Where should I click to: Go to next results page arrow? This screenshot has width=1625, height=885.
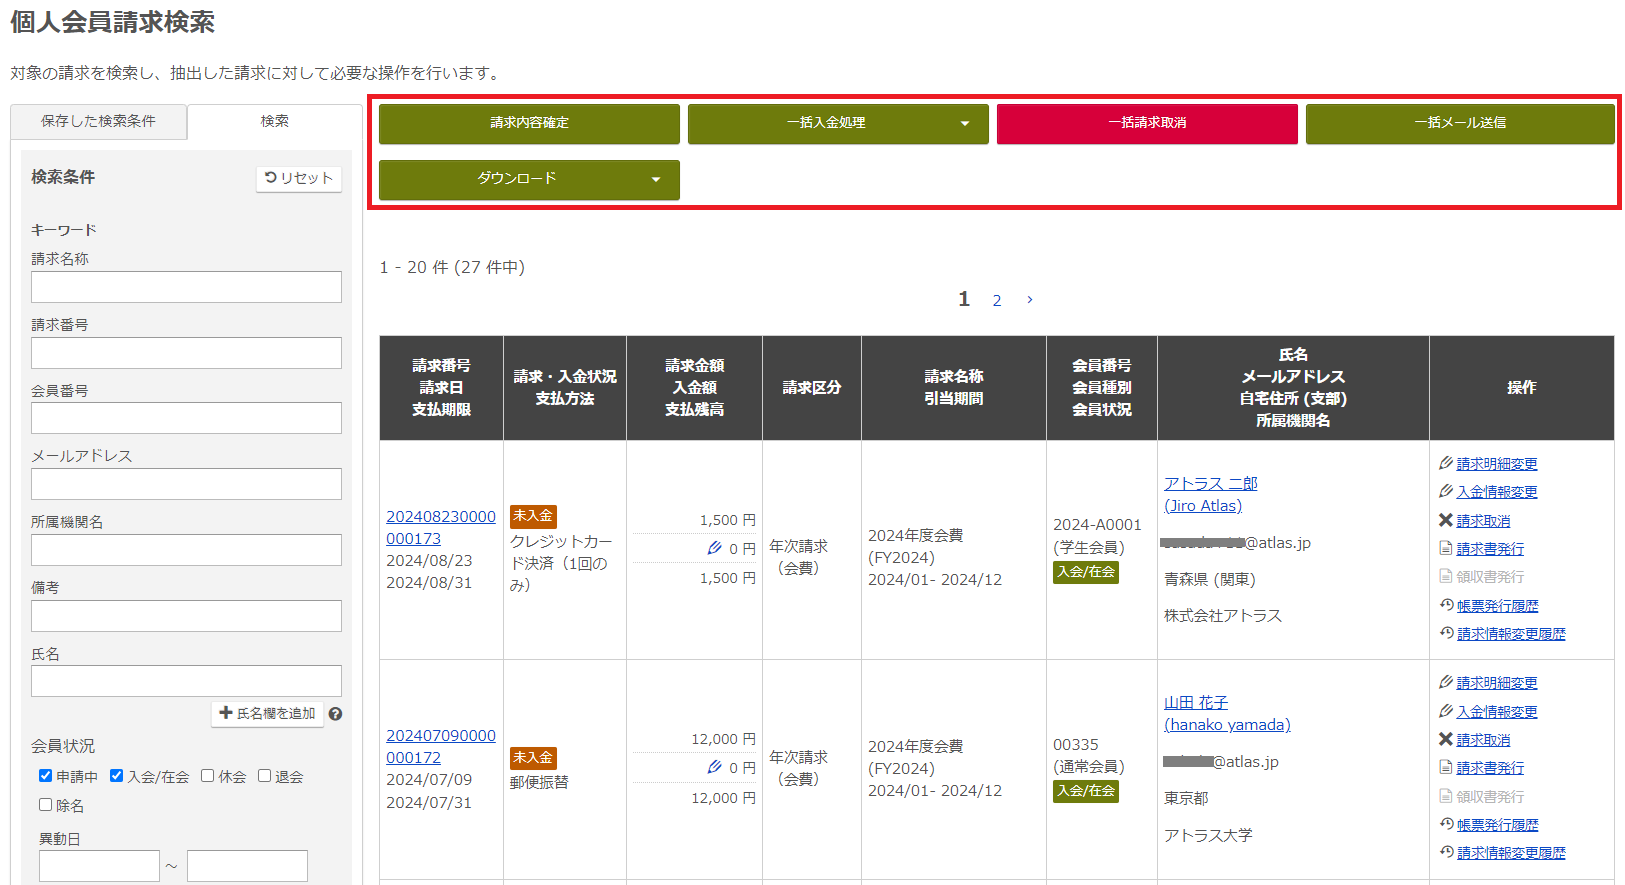tap(1030, 299)
